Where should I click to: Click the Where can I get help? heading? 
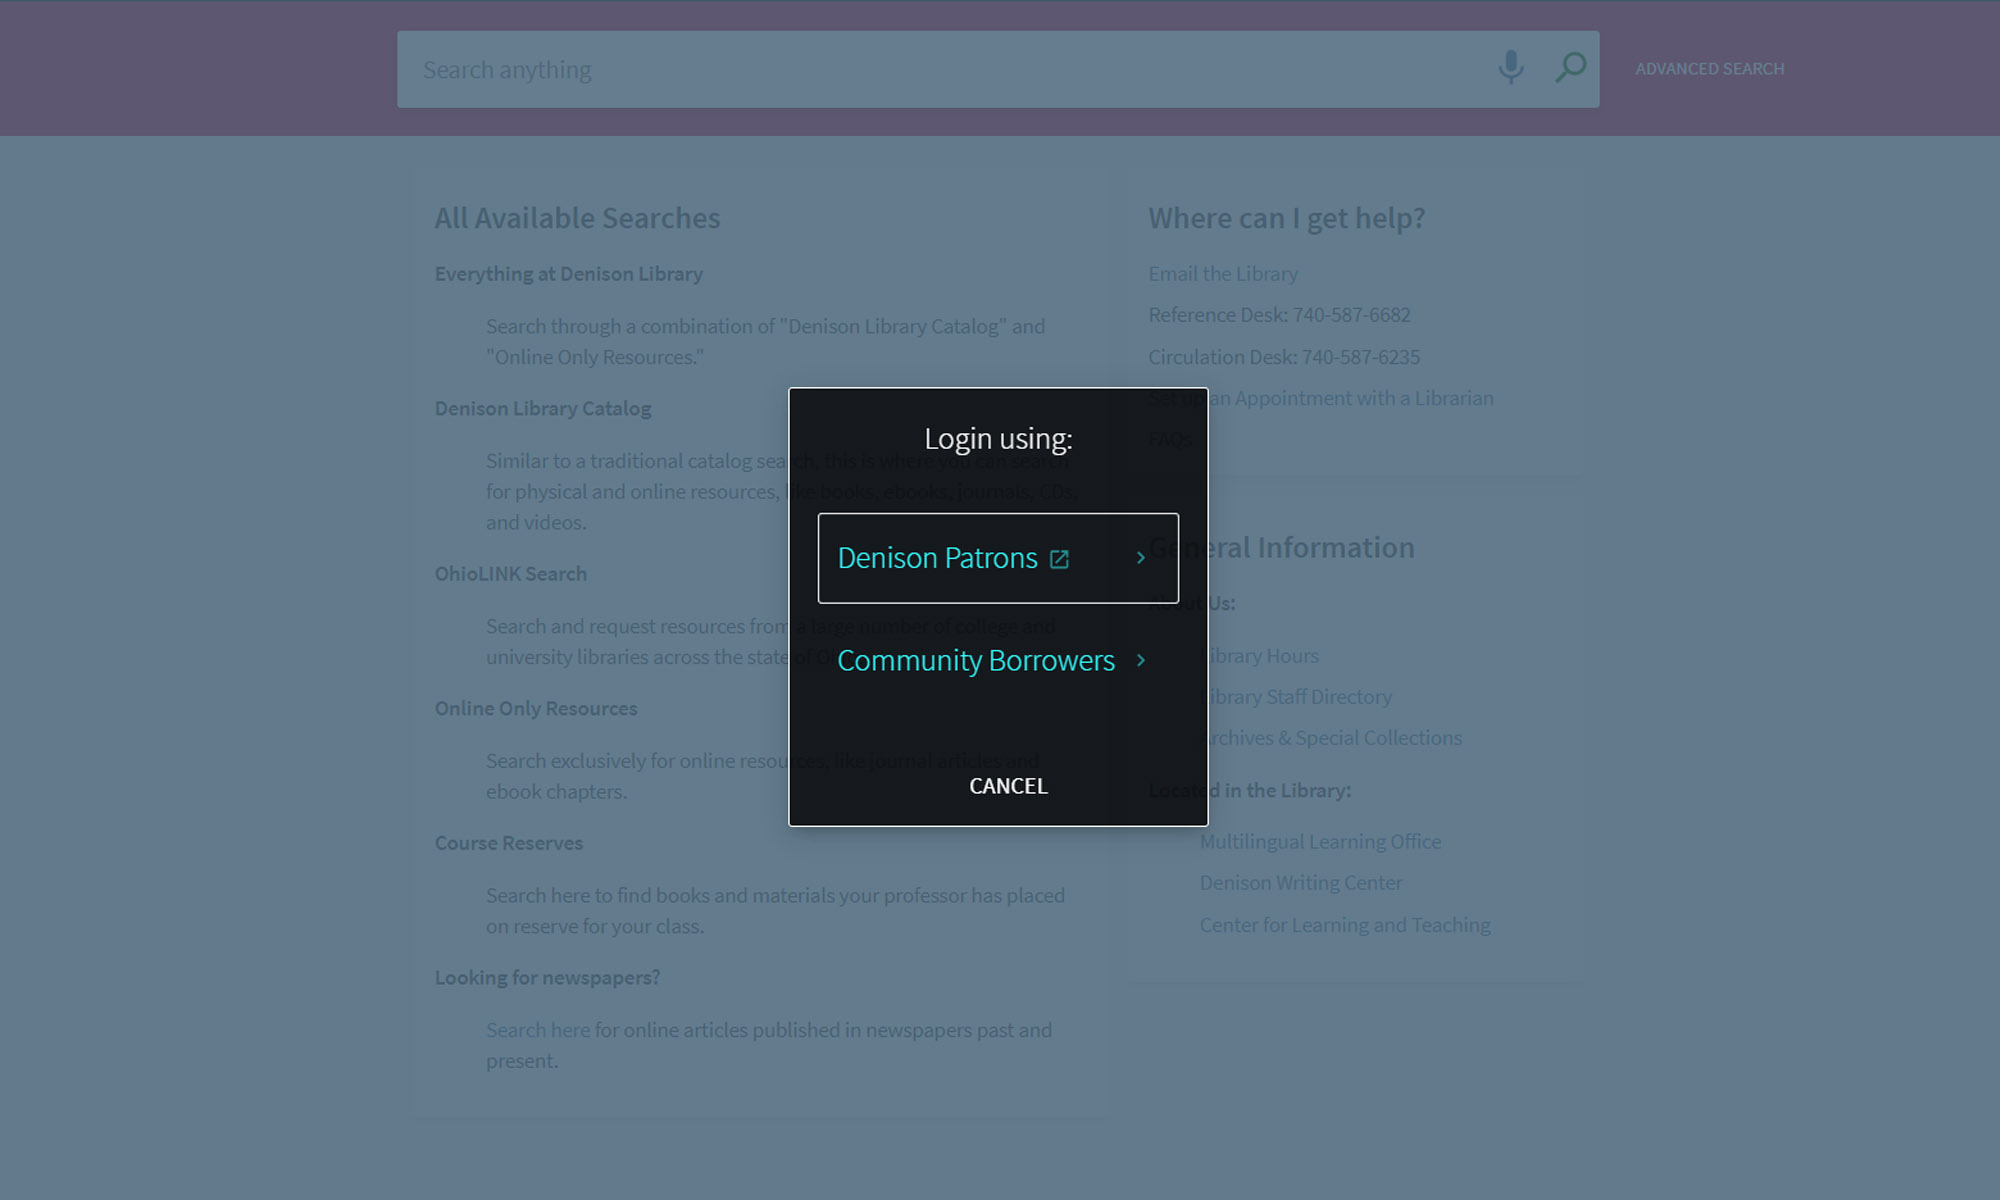click(1286, 218)
